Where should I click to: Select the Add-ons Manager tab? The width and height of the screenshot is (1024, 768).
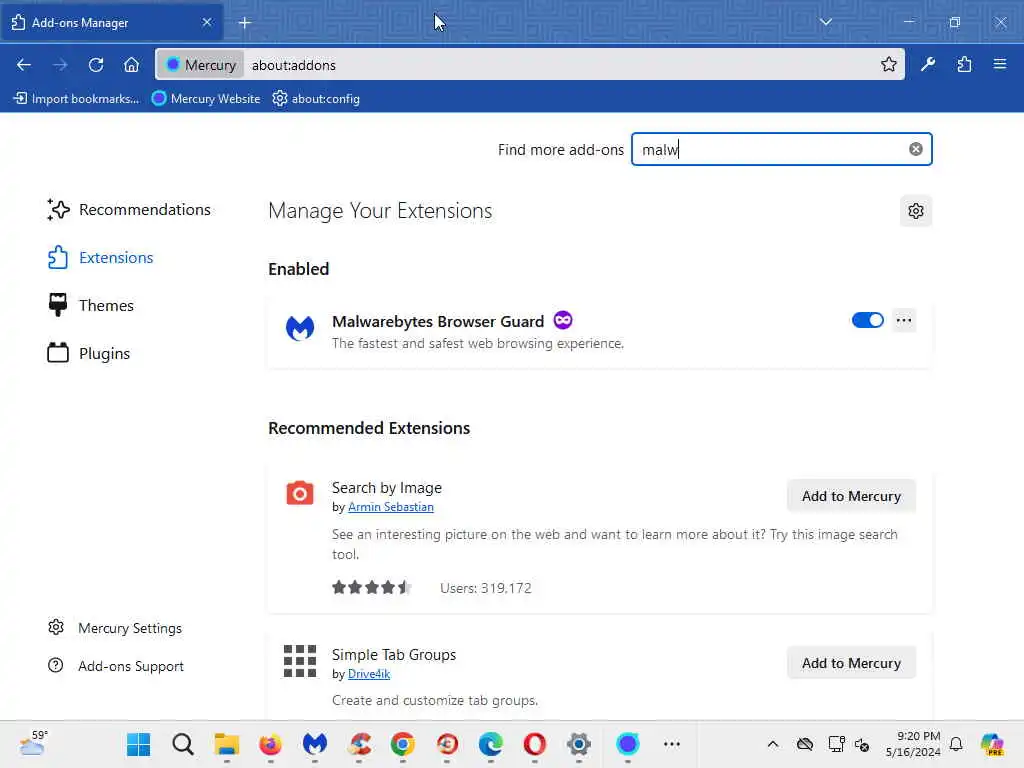click(111, 22)
